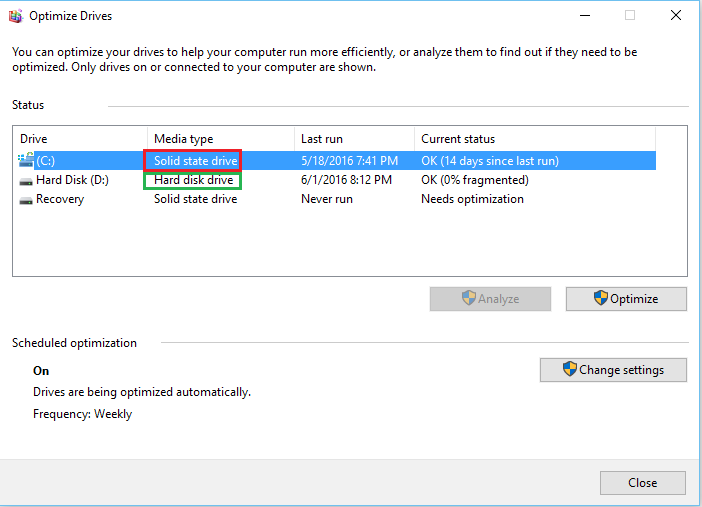Click the Solid state drive cell for C:

tap(196, 161)
